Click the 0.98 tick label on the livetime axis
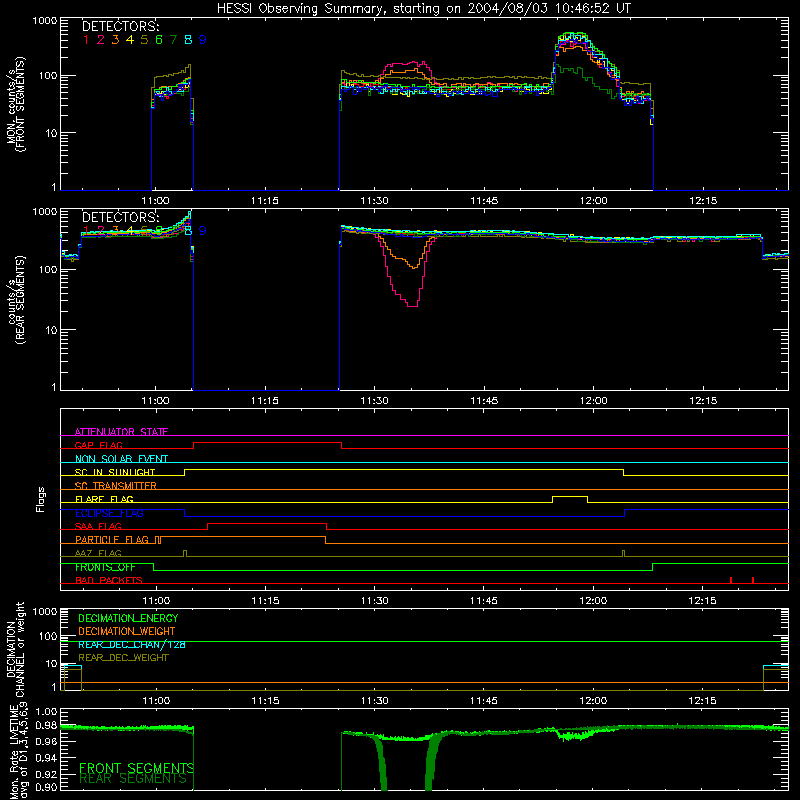The height and width of the screenshot is (800, 800). (x=46, y=724)
